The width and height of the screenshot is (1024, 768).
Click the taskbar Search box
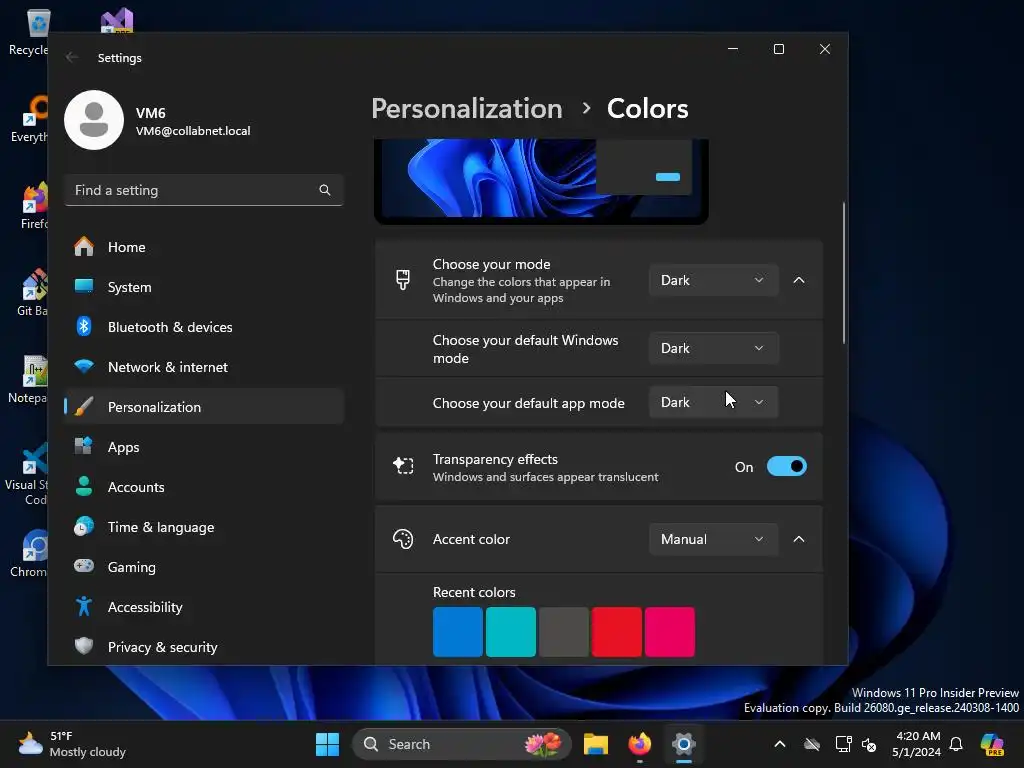point(461,744)
